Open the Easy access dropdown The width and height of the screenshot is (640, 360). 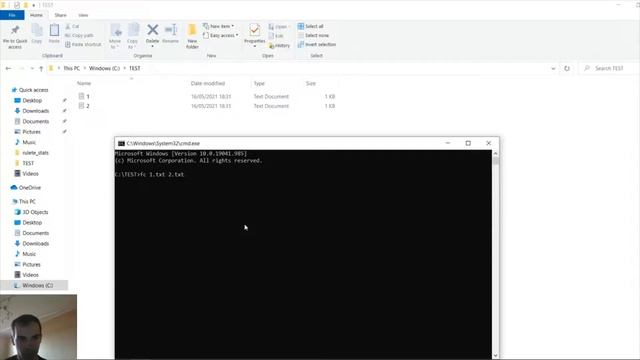[x=220, y=36]
